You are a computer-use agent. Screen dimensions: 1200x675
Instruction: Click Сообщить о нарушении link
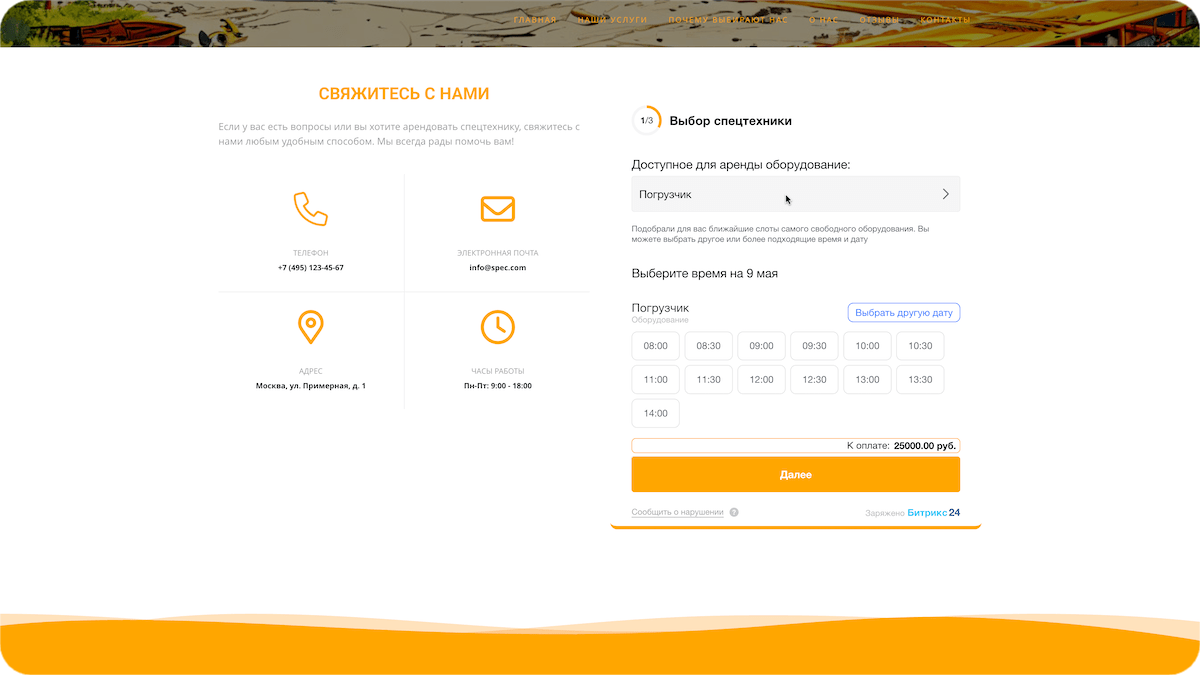[x=677, y=513]
